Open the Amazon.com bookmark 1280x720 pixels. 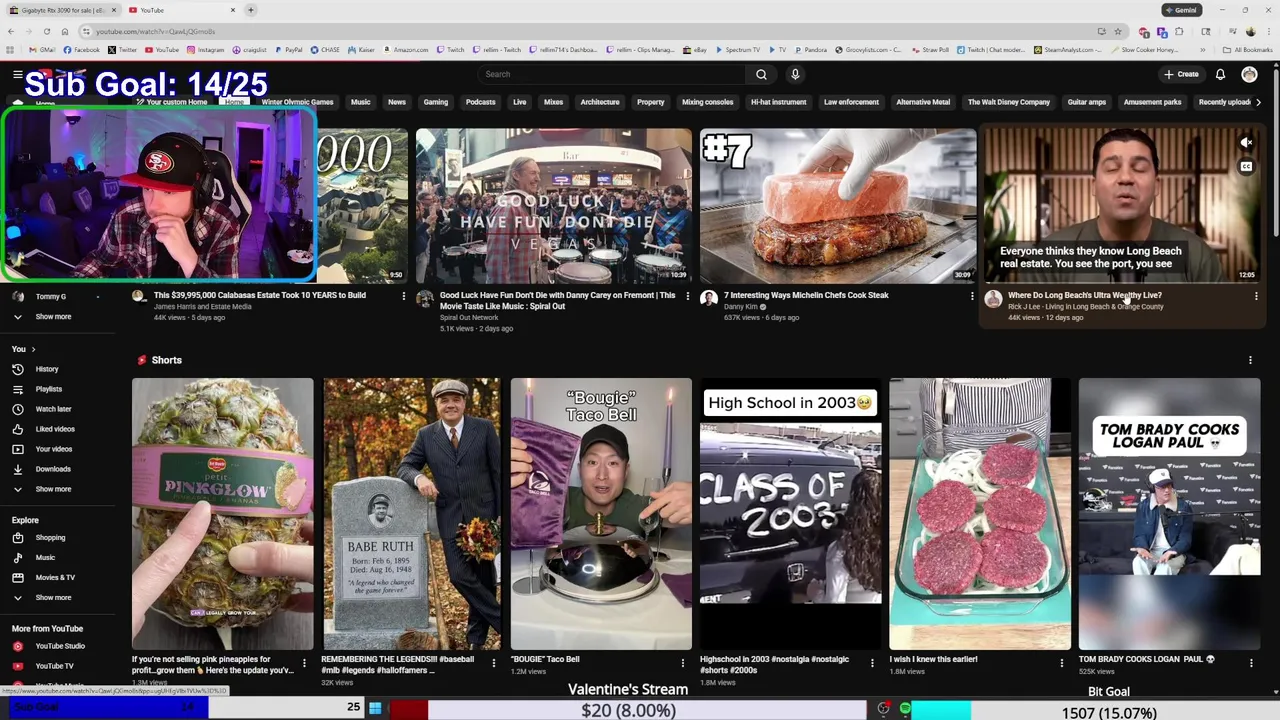[404, 49]
